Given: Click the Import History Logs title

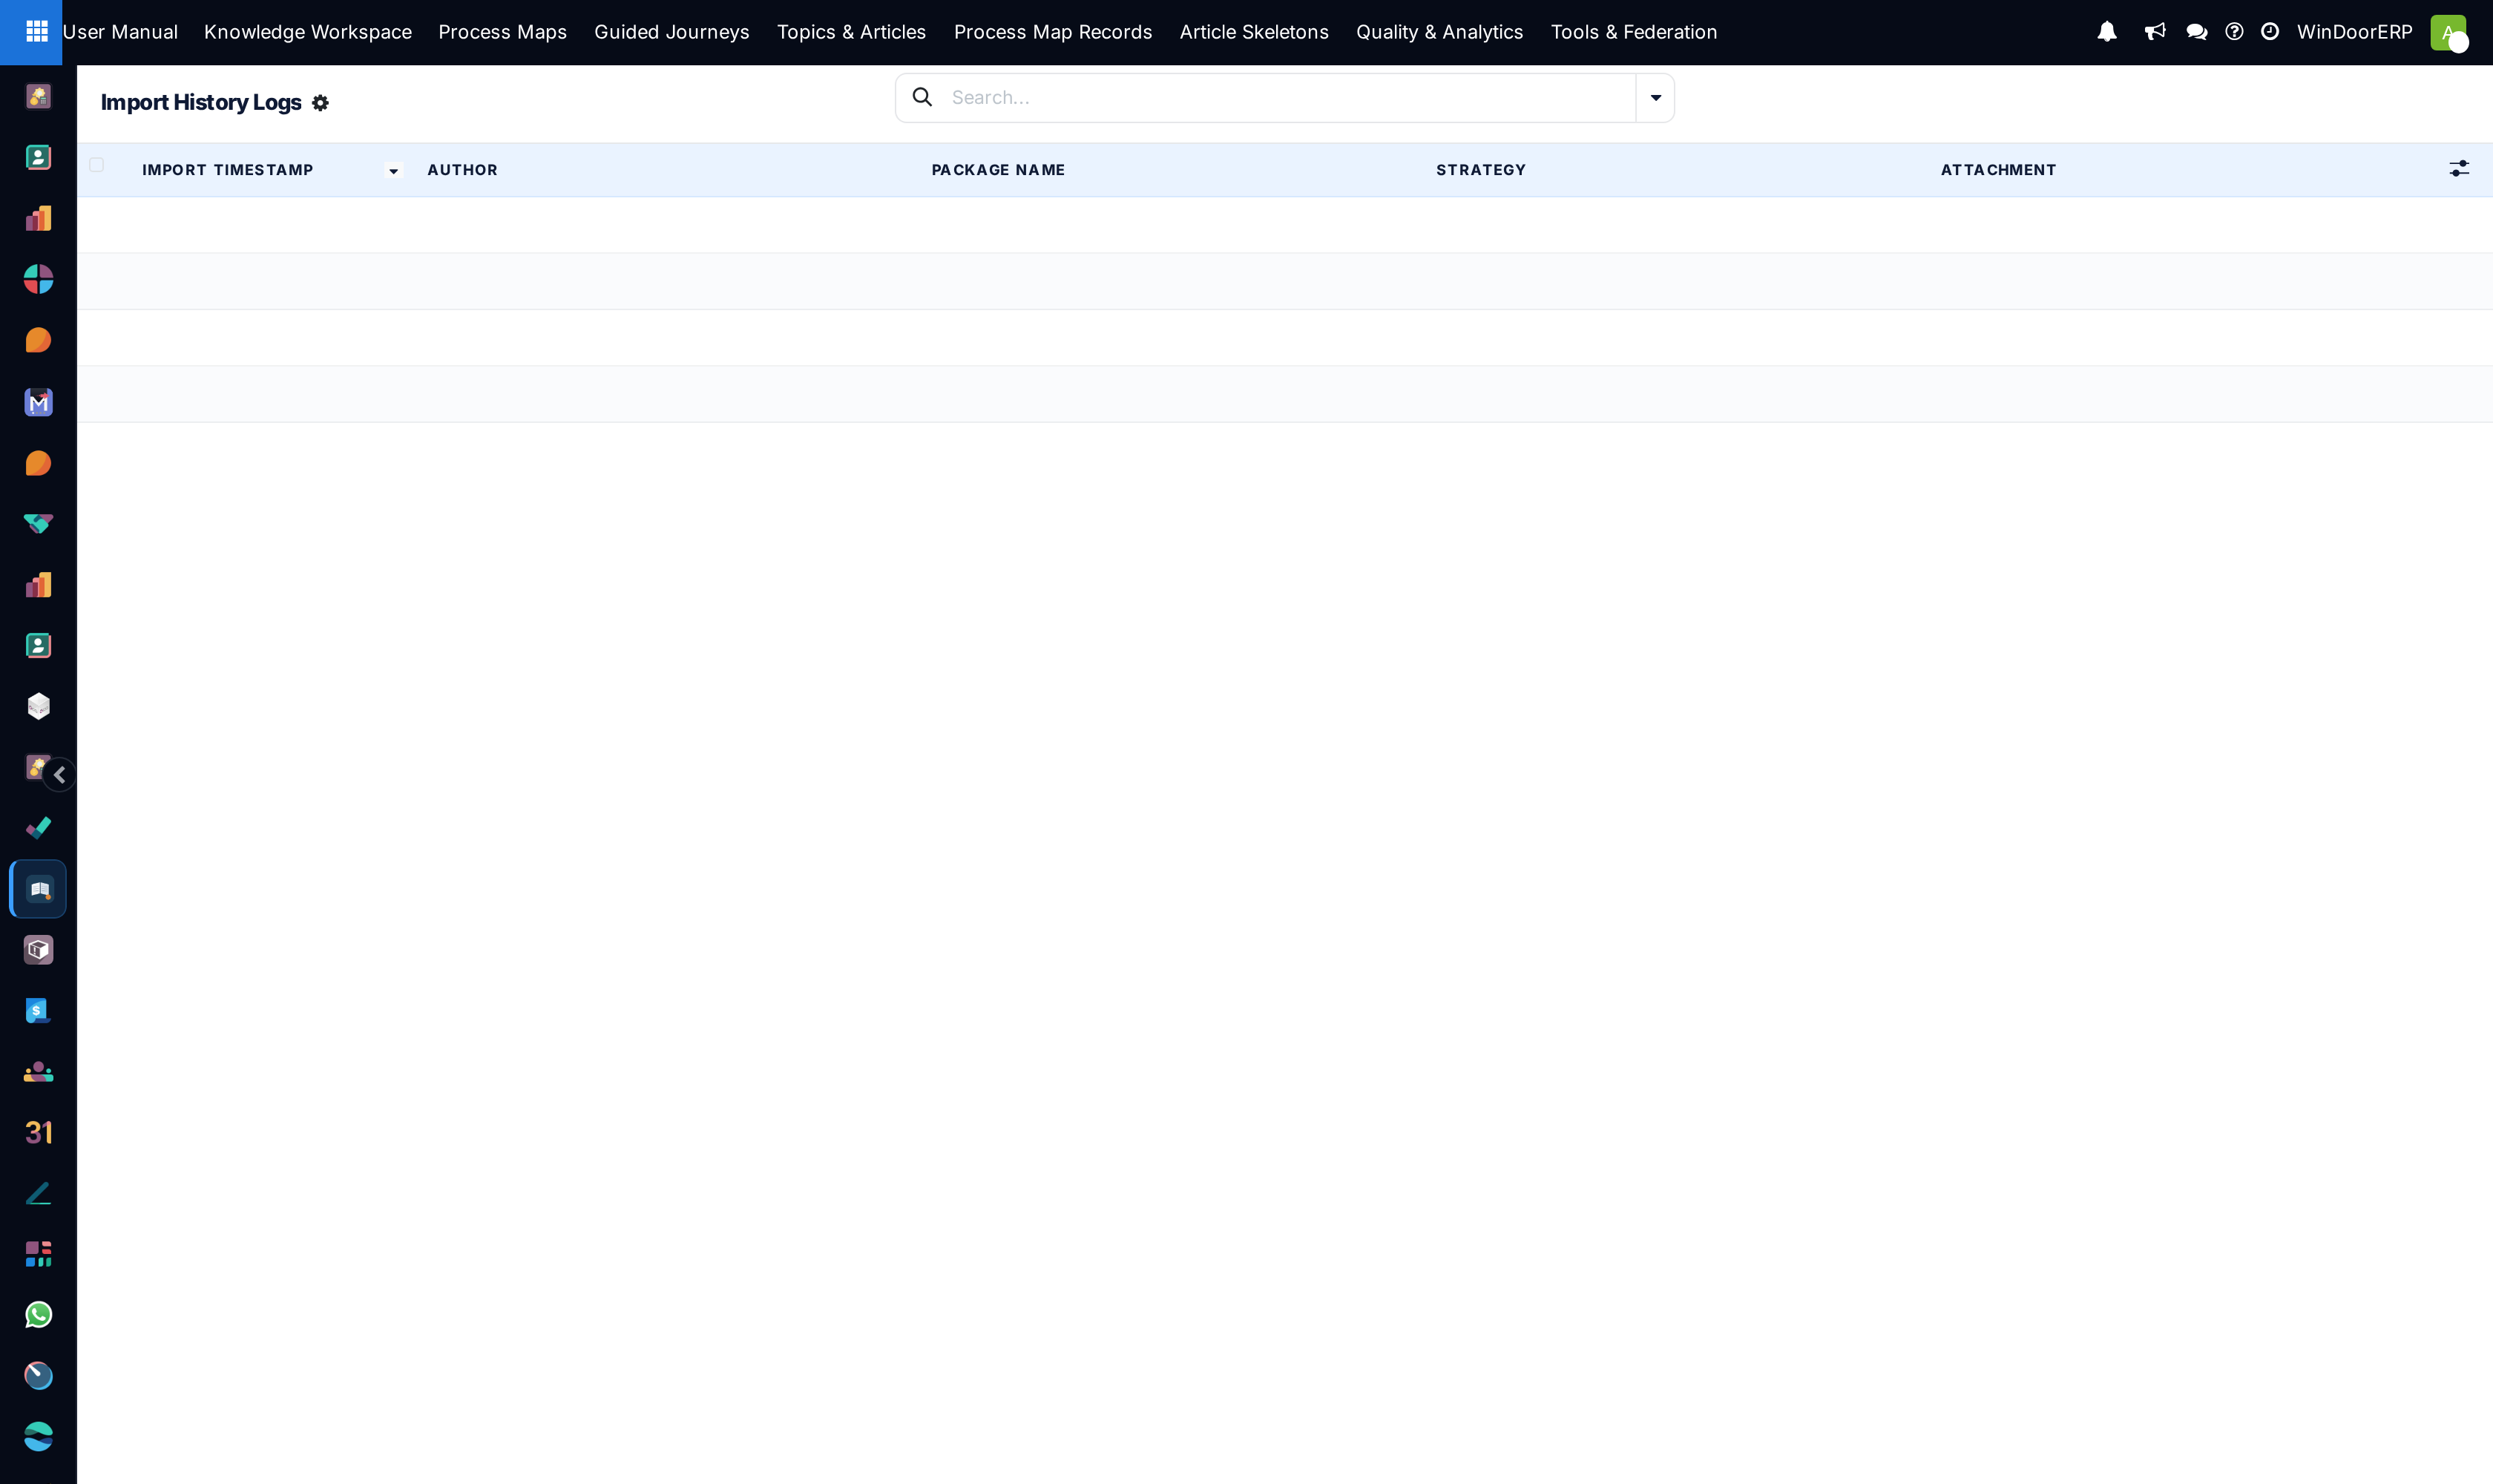Looking at the screenshot, I should (x=201, y=102).
